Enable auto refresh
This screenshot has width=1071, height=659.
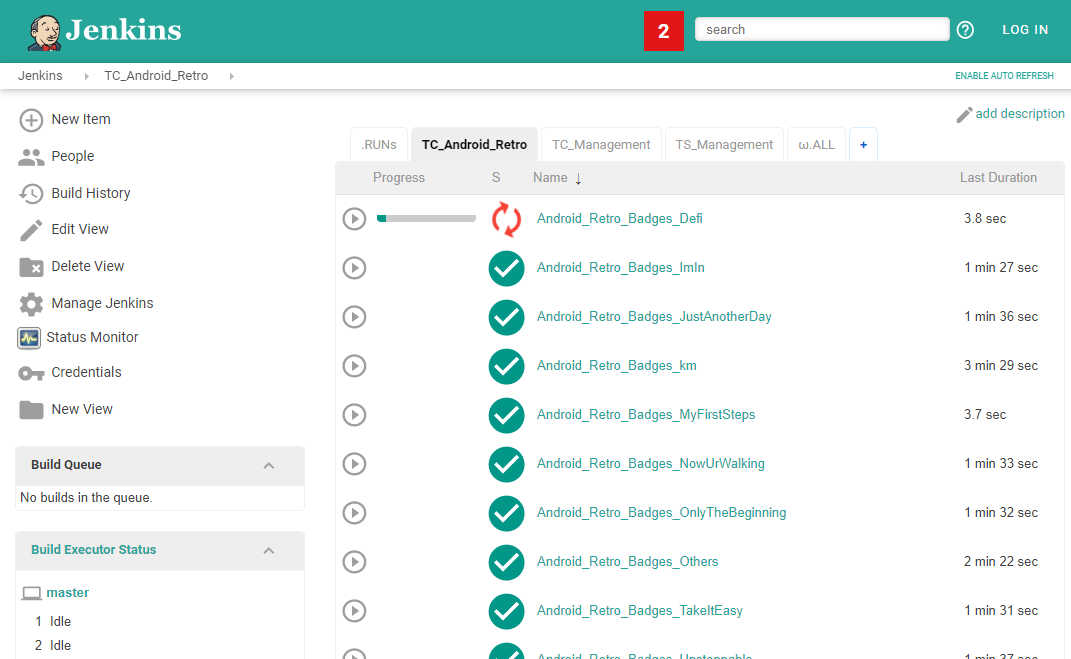tap(1004, 76)
